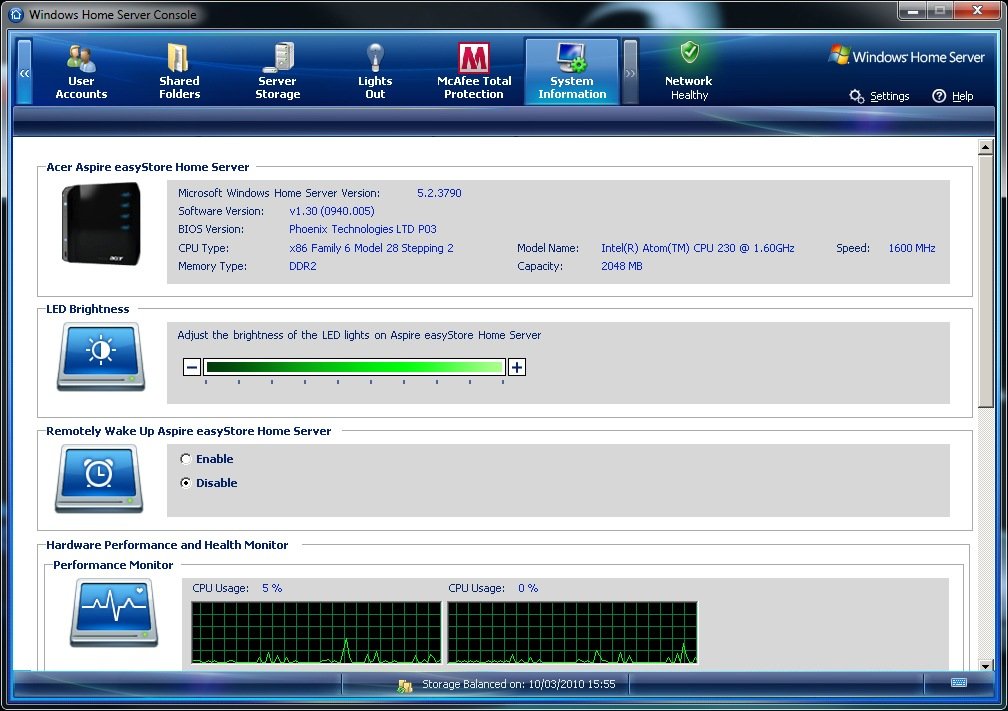Image resolution: width=1008 pixels, height=711 pixels.
Task: Click the Performance Monitor heartbeat icon
Action: coord(114,612)
